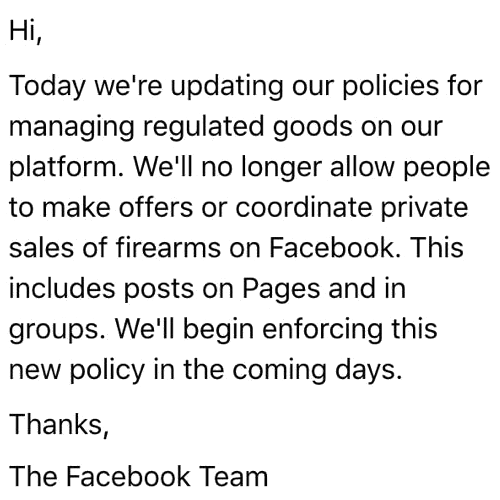Click the word "people"

[447, 169]
